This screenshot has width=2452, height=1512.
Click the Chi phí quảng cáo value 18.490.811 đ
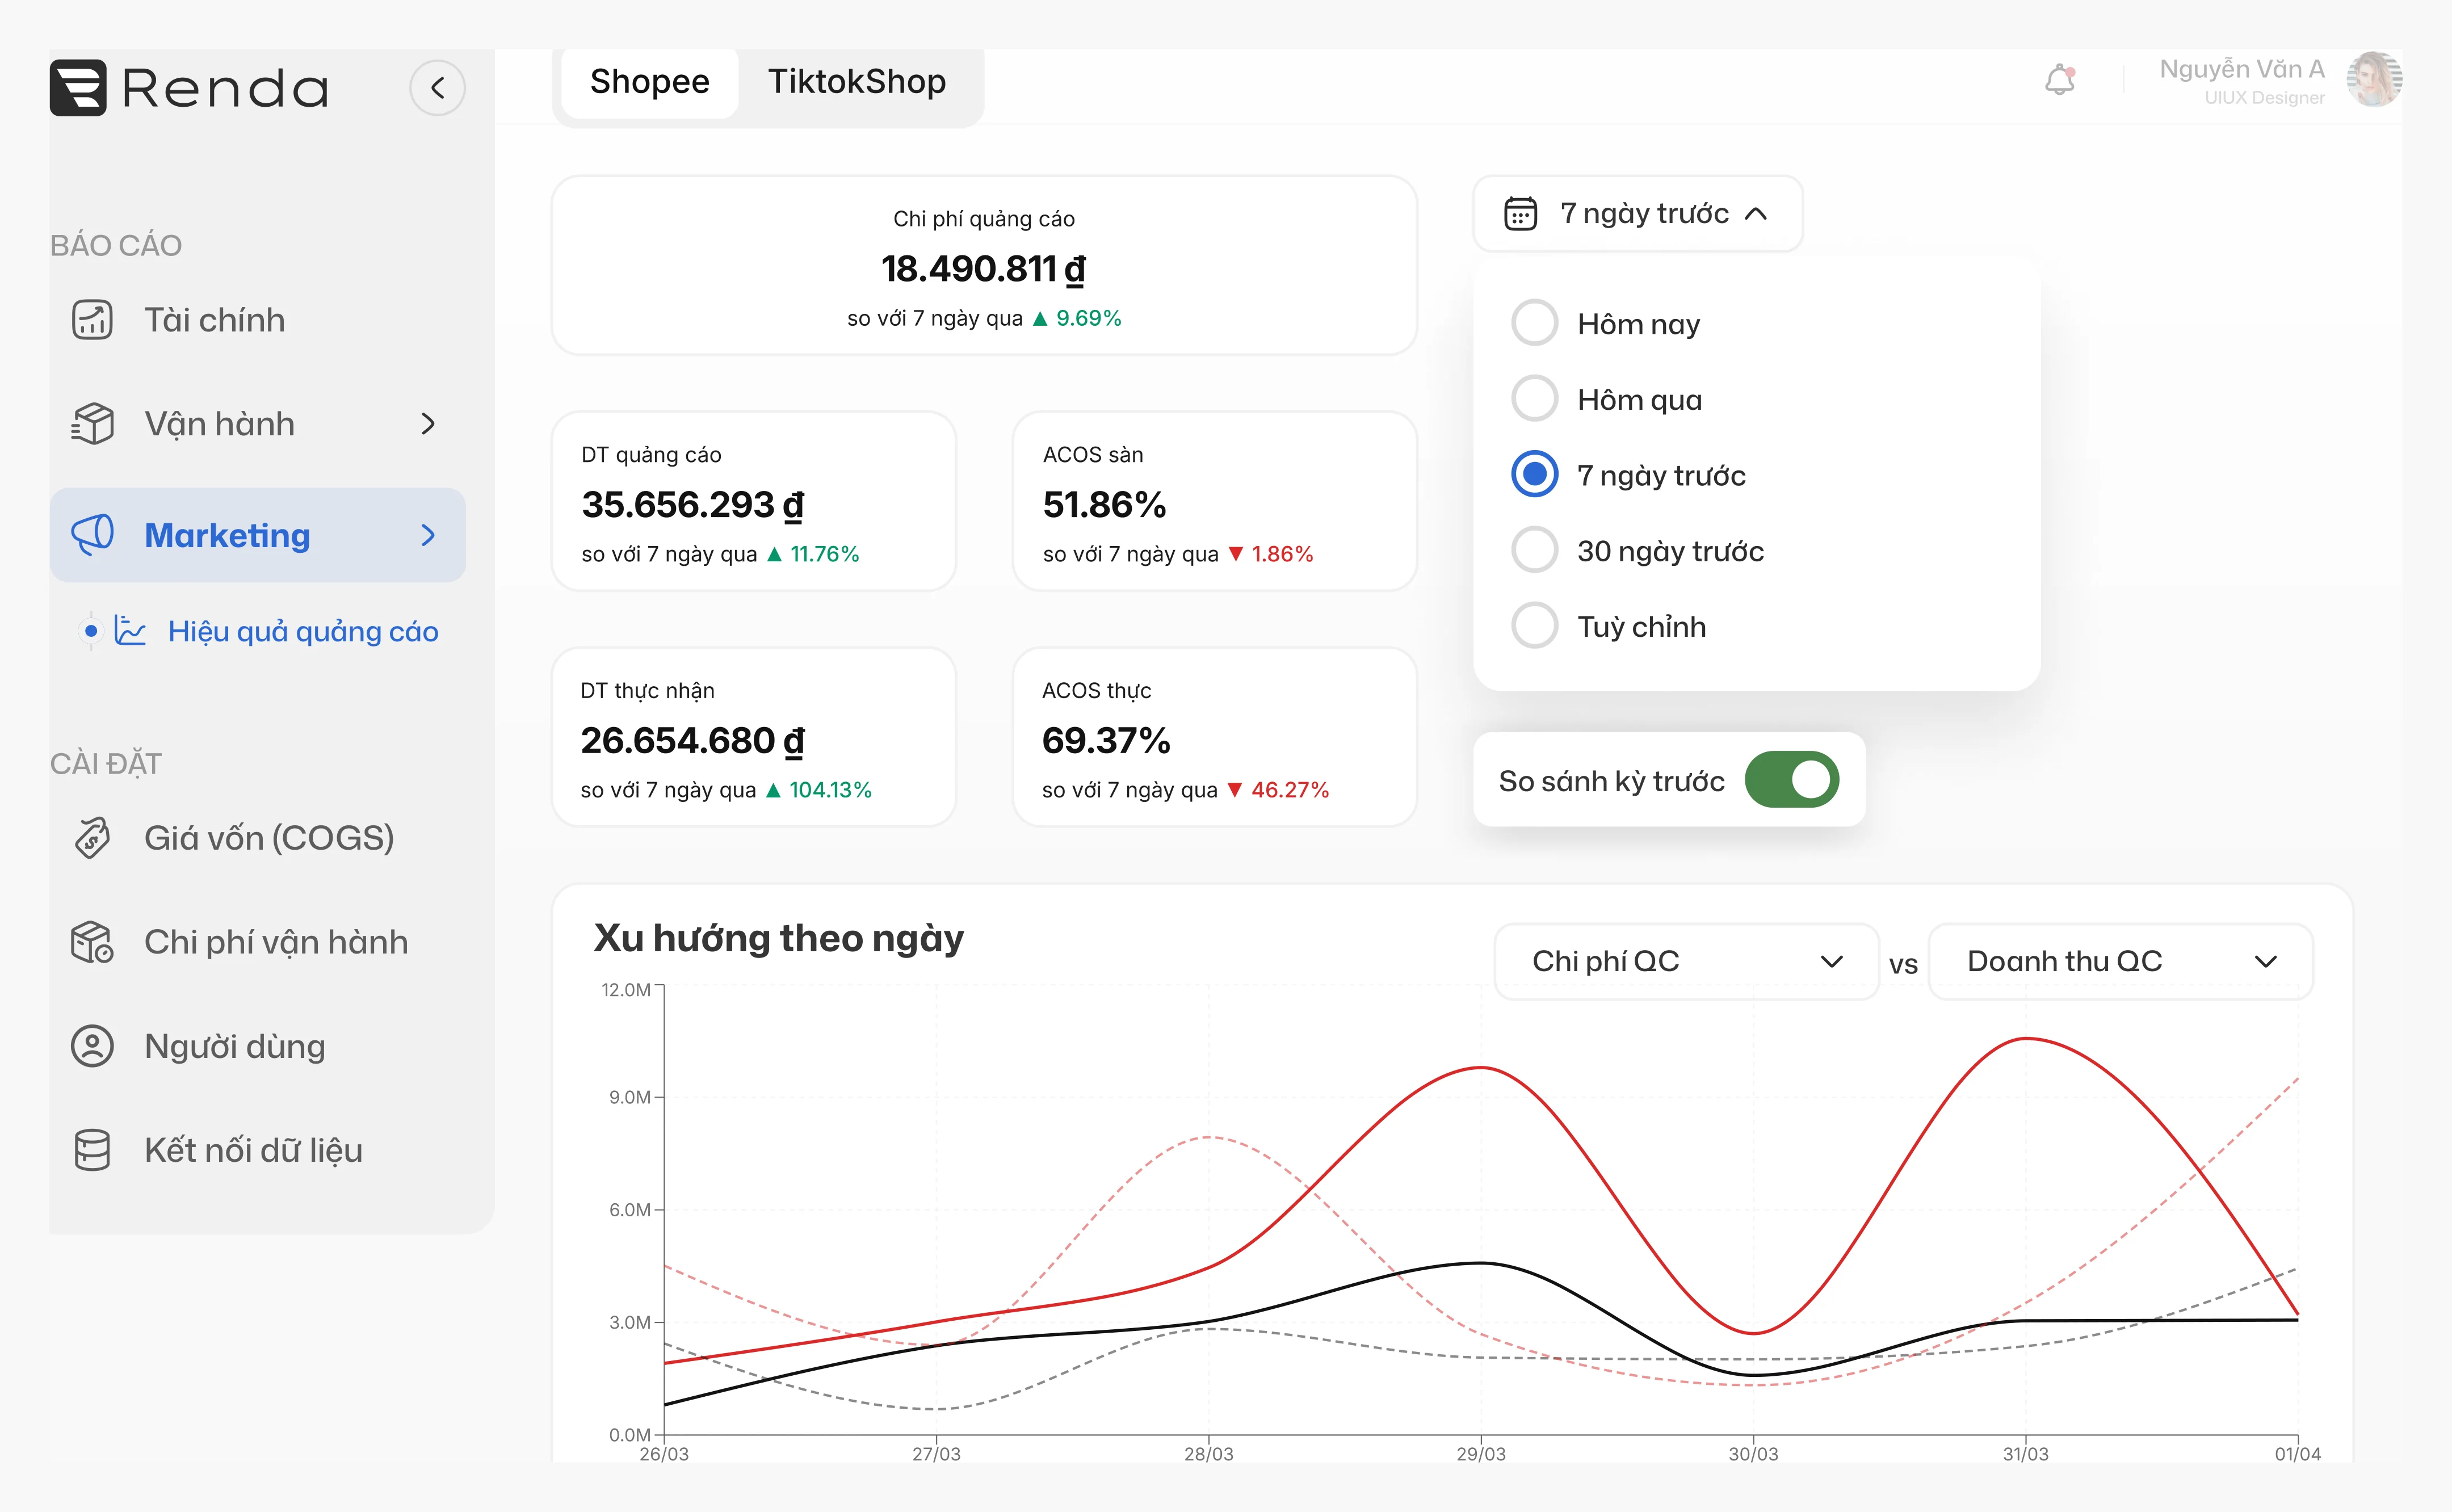pos(984,269)
